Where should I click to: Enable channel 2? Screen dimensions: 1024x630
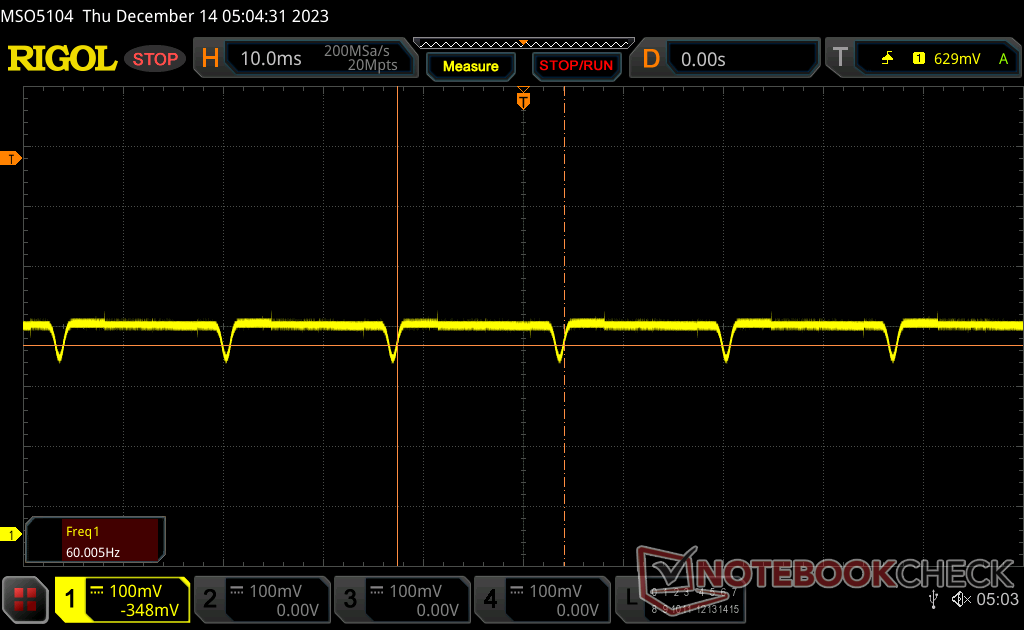[x=261, y=599]
